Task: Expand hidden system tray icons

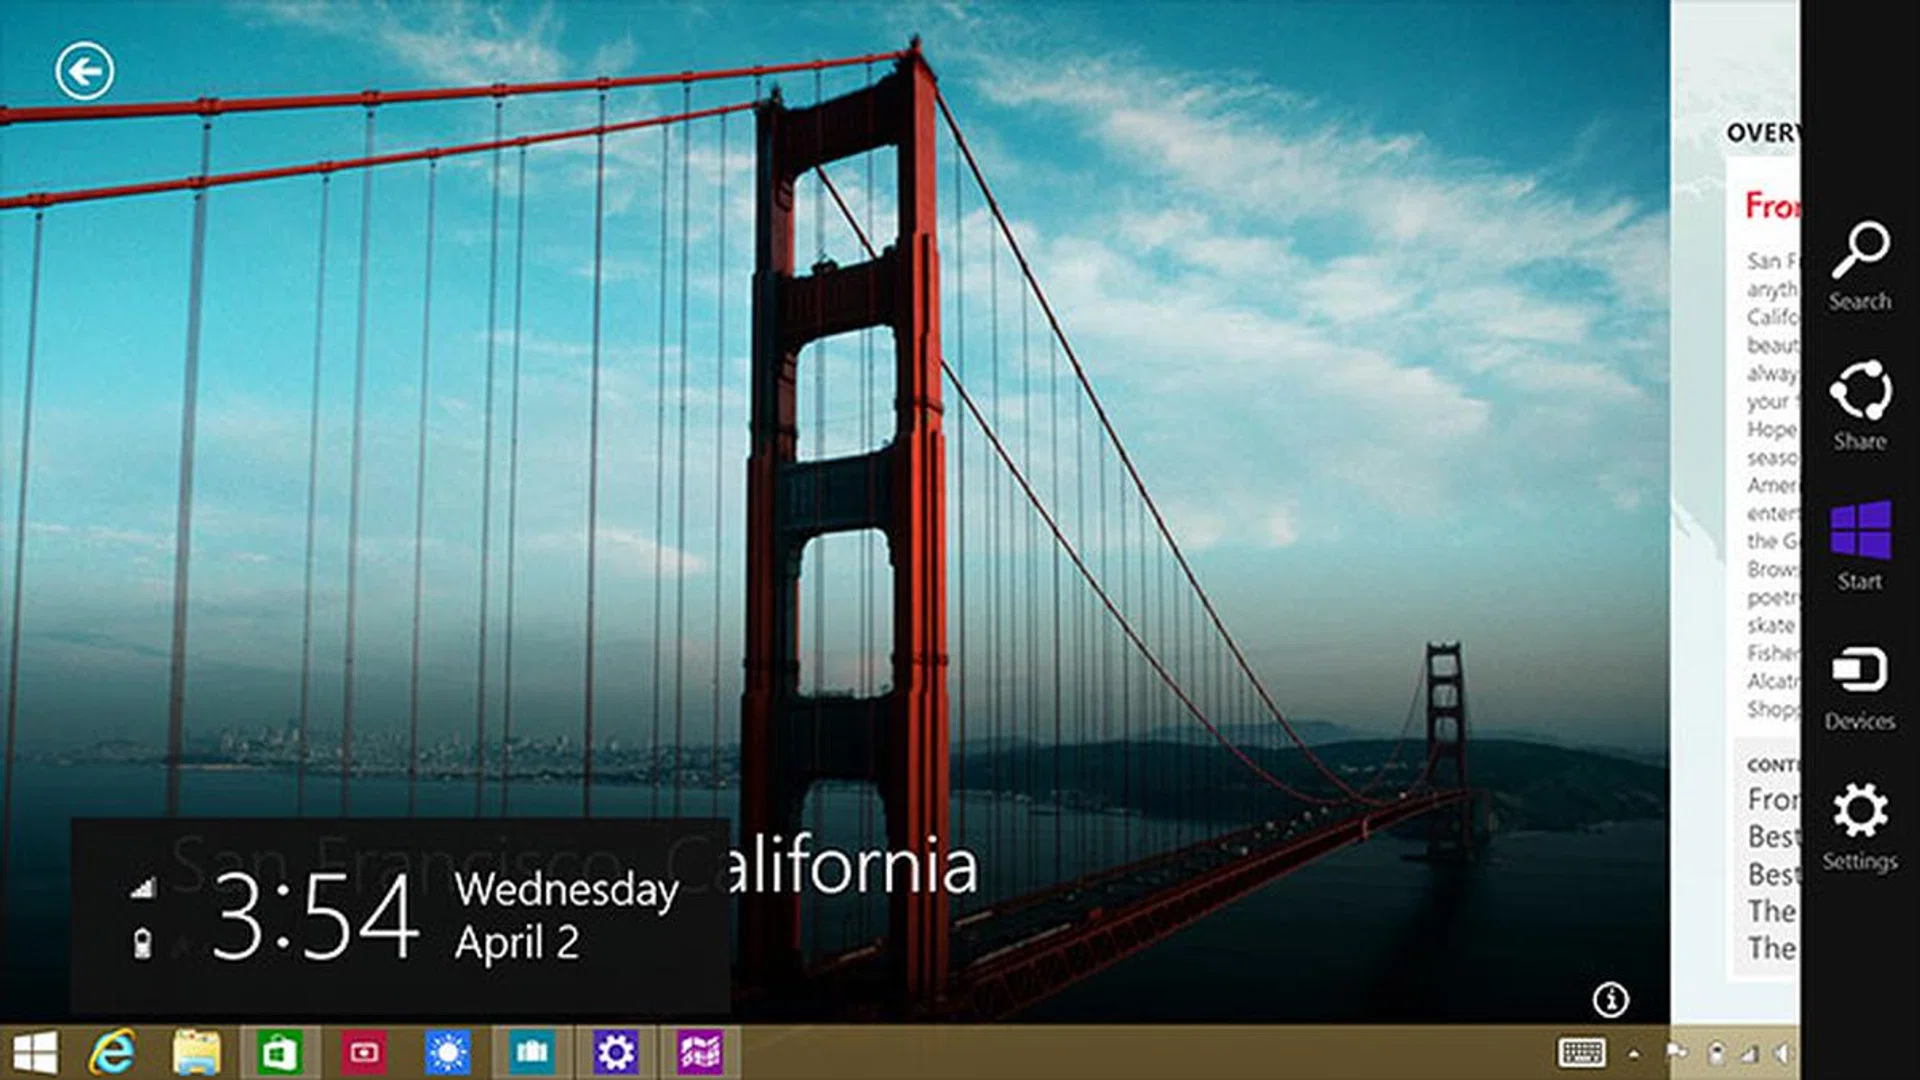Action: pyautogui.click(x=1634, y=1053)
